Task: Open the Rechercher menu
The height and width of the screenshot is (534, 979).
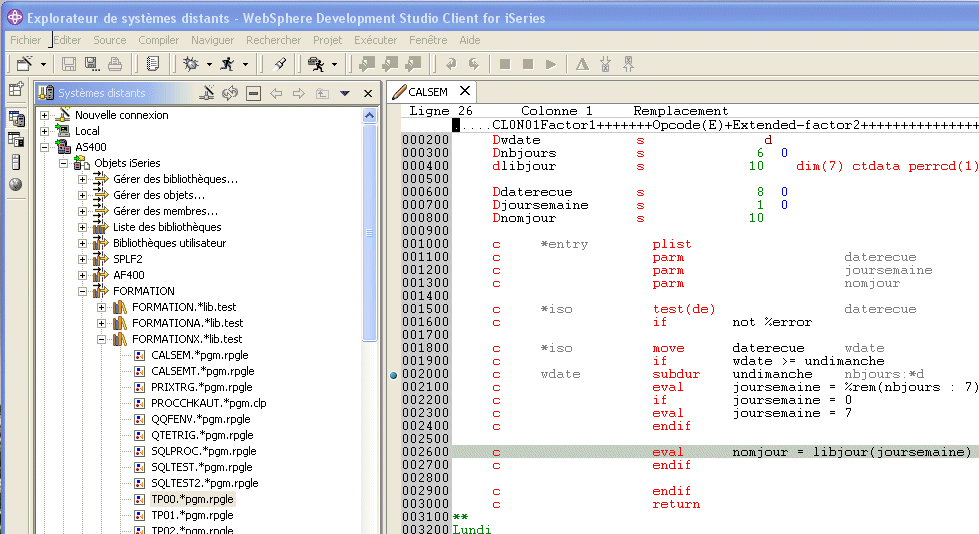Action: pyautogui.click(x=273, y=40)
